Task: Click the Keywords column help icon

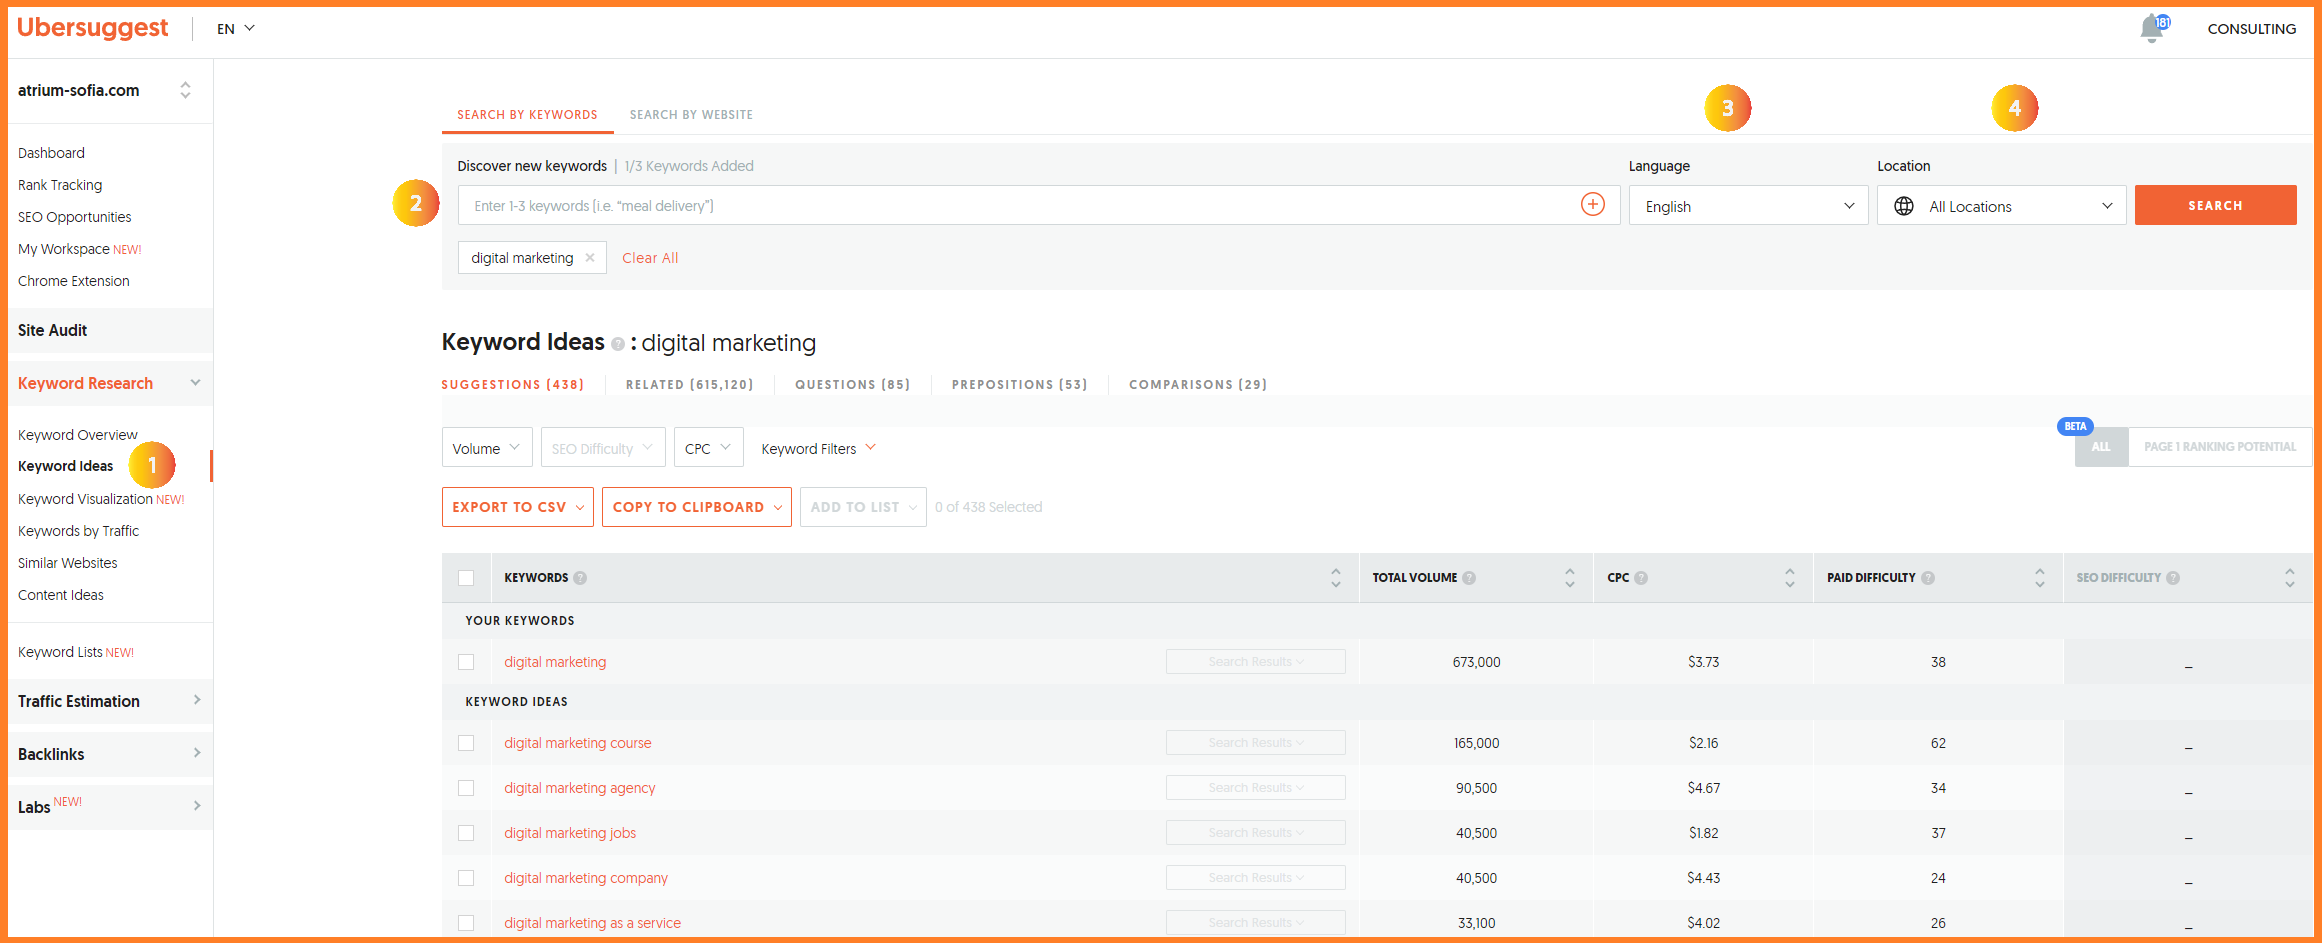Action: 580,578
